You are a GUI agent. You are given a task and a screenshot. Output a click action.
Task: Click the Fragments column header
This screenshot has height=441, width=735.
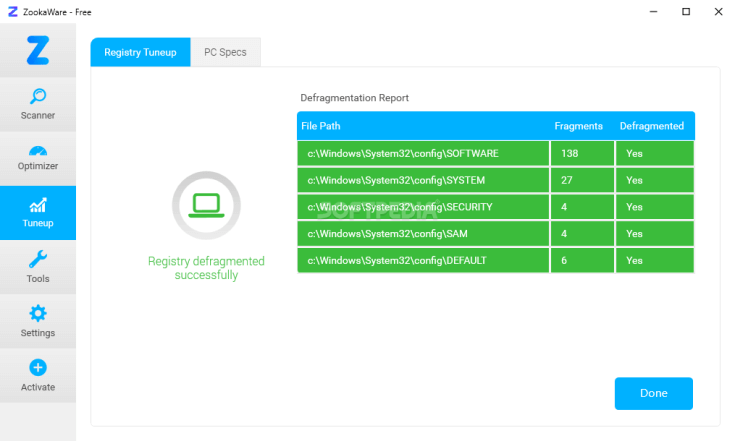coord(578,126)
